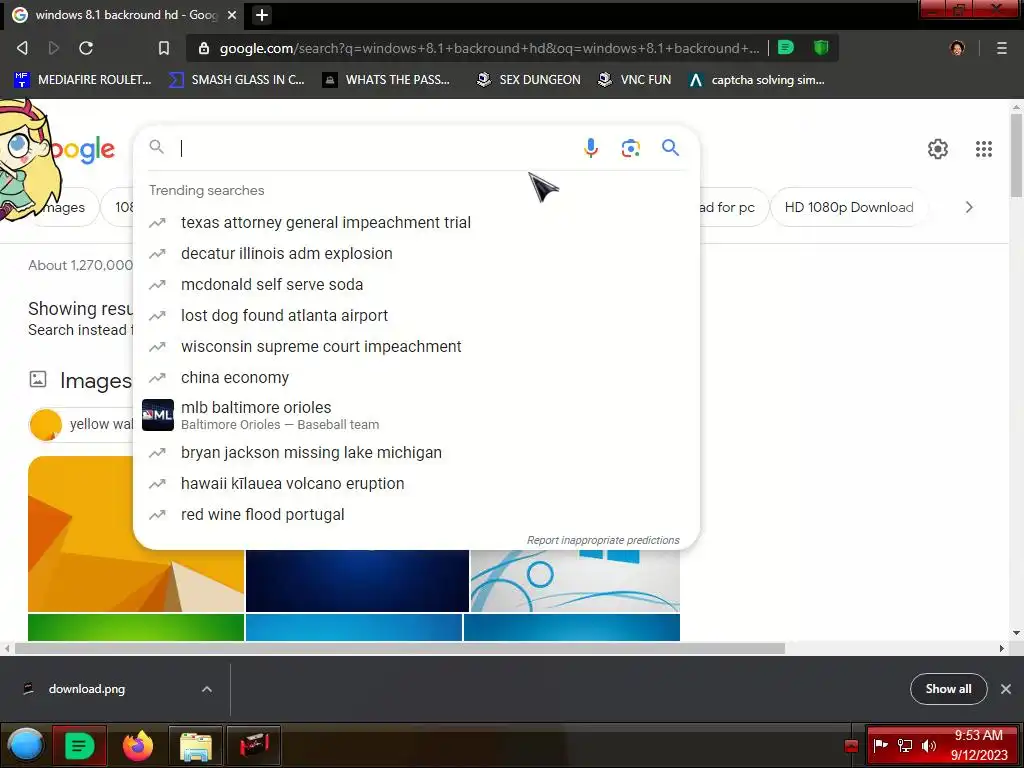Close the windows 8.1 backround tab
This screenshot has width=1024, height=768.
231,14
